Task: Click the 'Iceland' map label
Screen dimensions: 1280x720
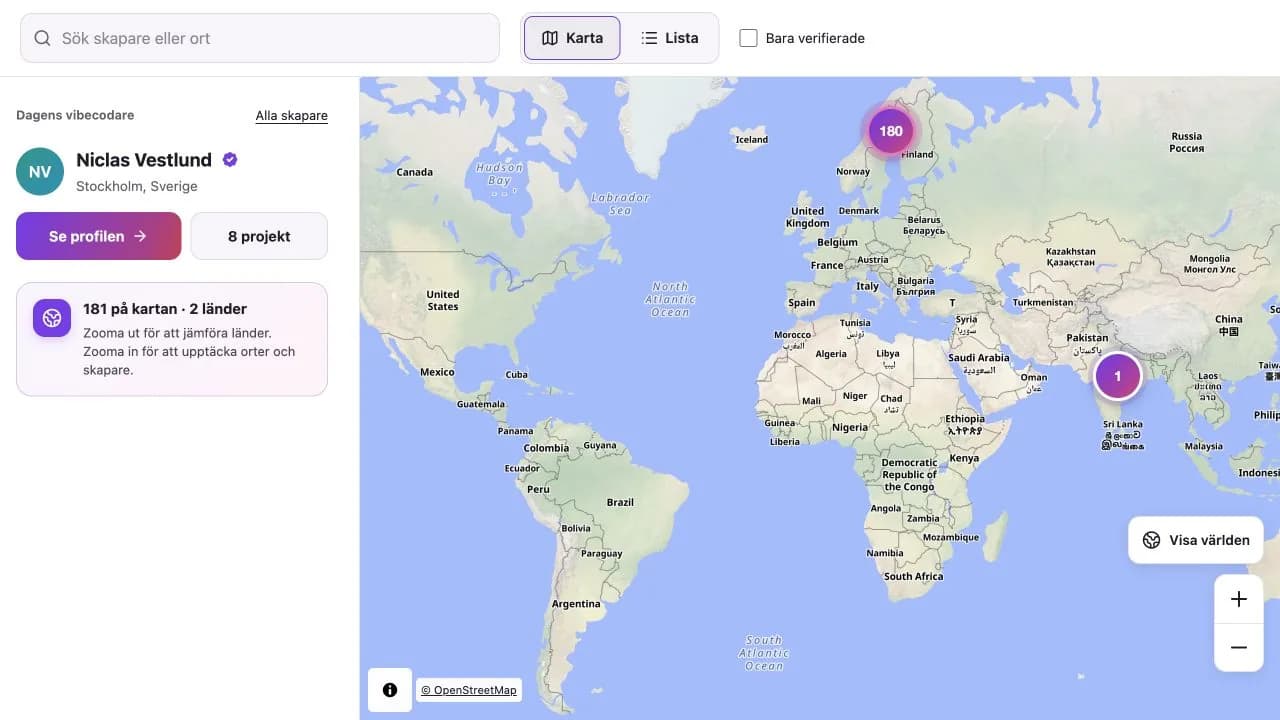Action: pyautogui.click(x=752, y=140)
